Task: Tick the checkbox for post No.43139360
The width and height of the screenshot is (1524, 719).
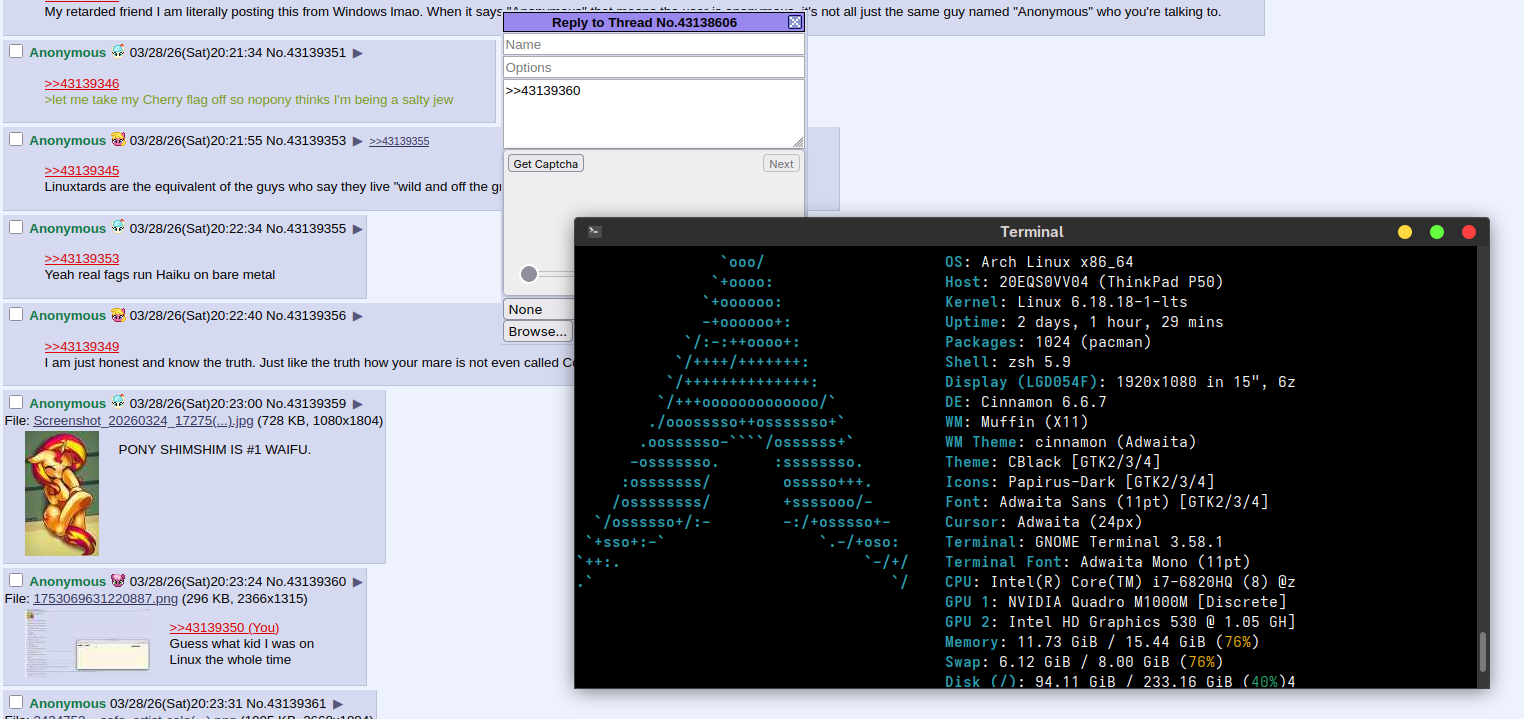Action: point(16,580)
